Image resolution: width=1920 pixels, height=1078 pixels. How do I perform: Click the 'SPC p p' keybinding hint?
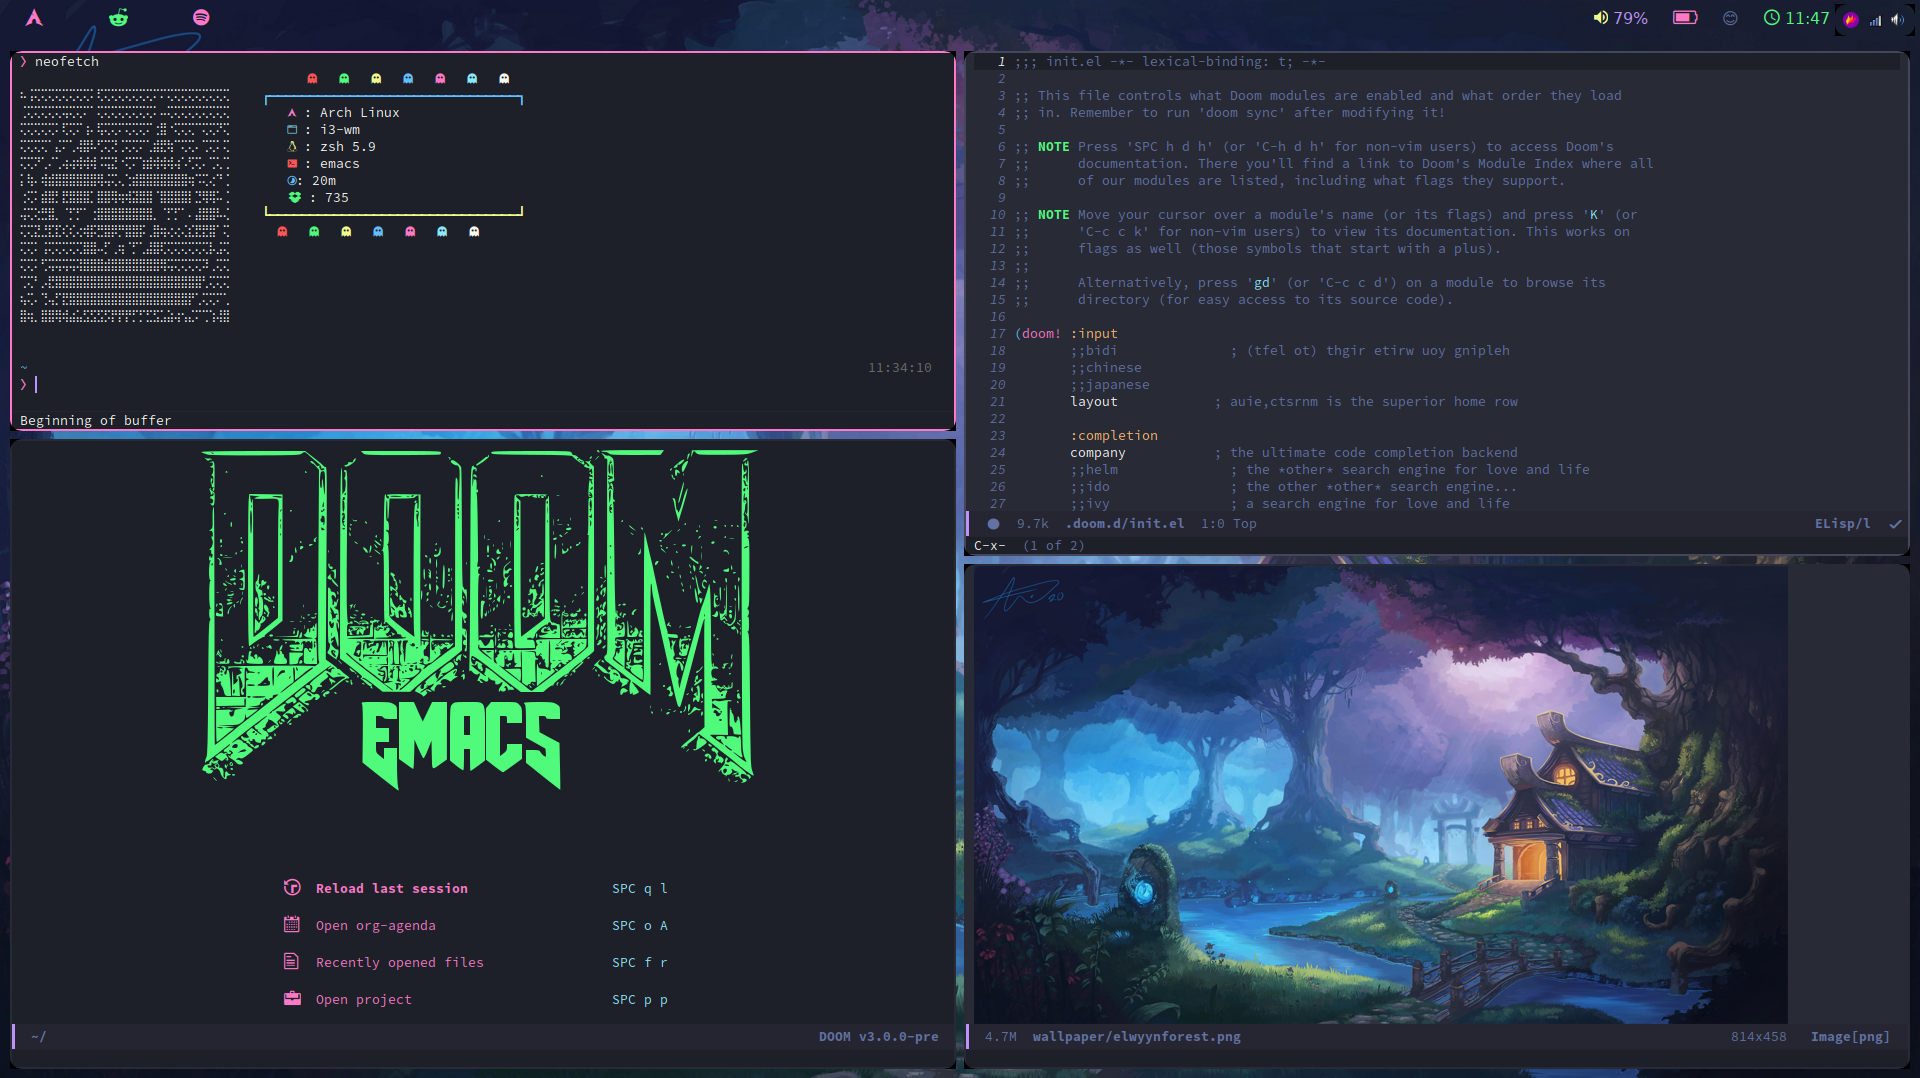pos(640,1000)
